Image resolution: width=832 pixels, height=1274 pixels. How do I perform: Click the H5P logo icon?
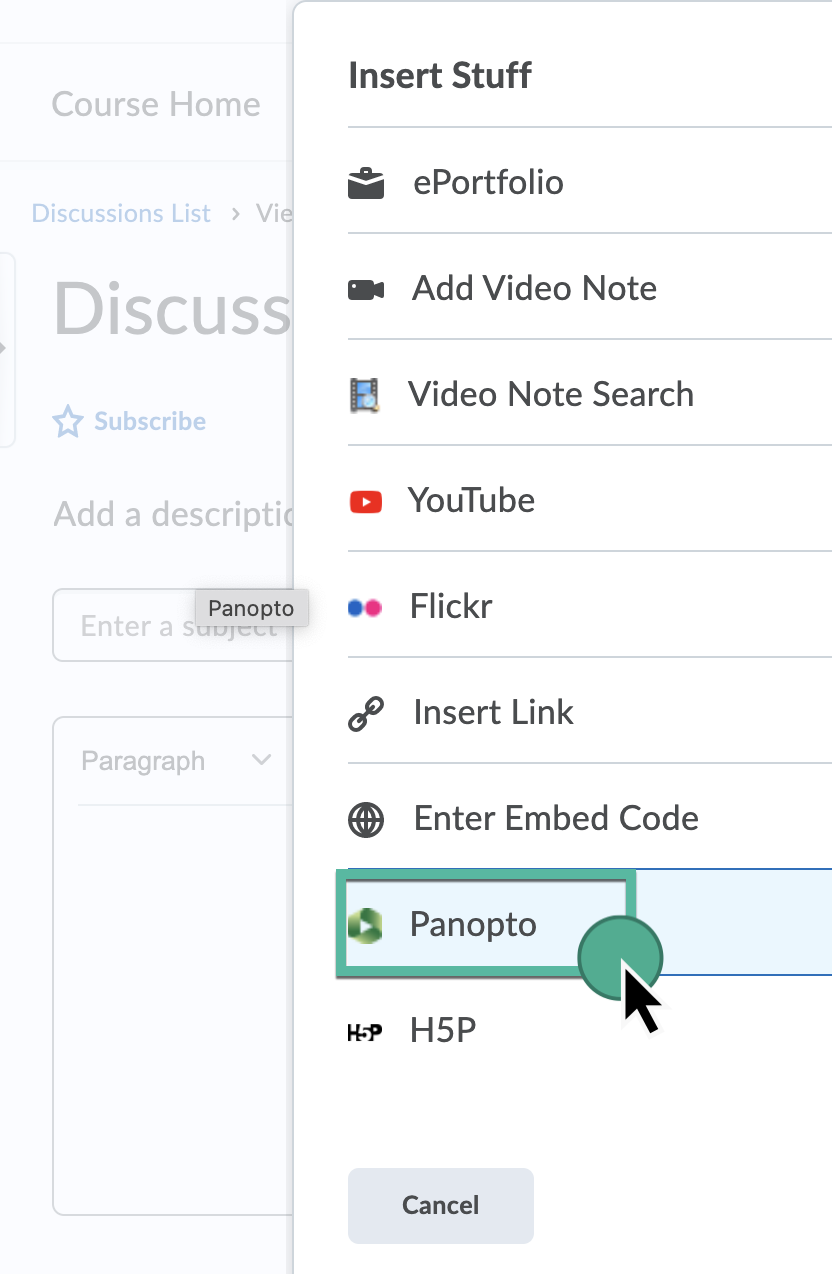(x=365, y=1032)
